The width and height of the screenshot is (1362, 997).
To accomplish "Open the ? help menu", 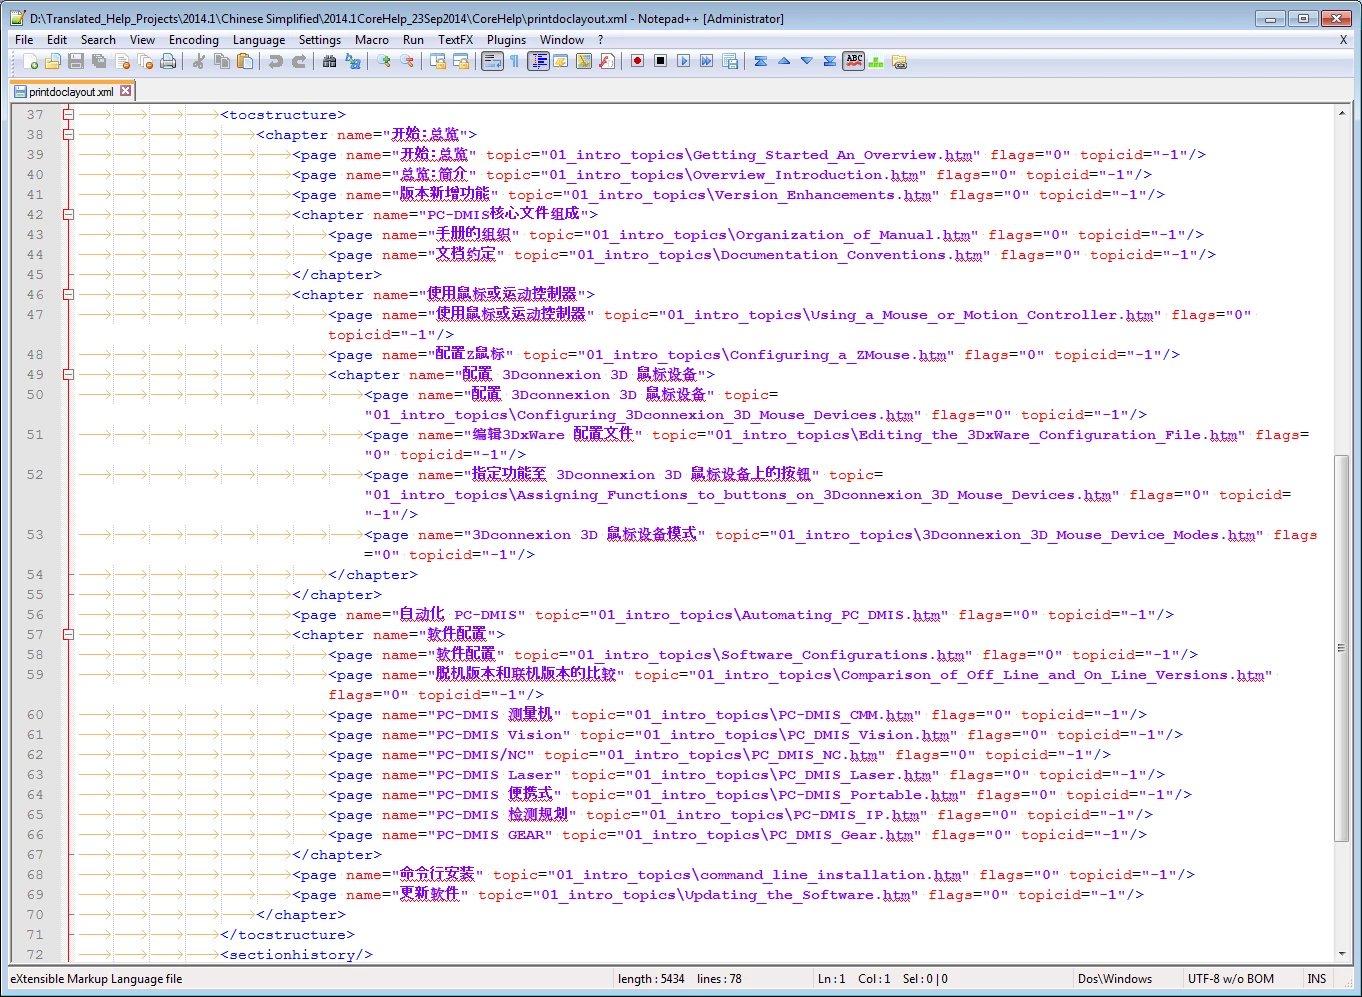I will tap(601, 40).
